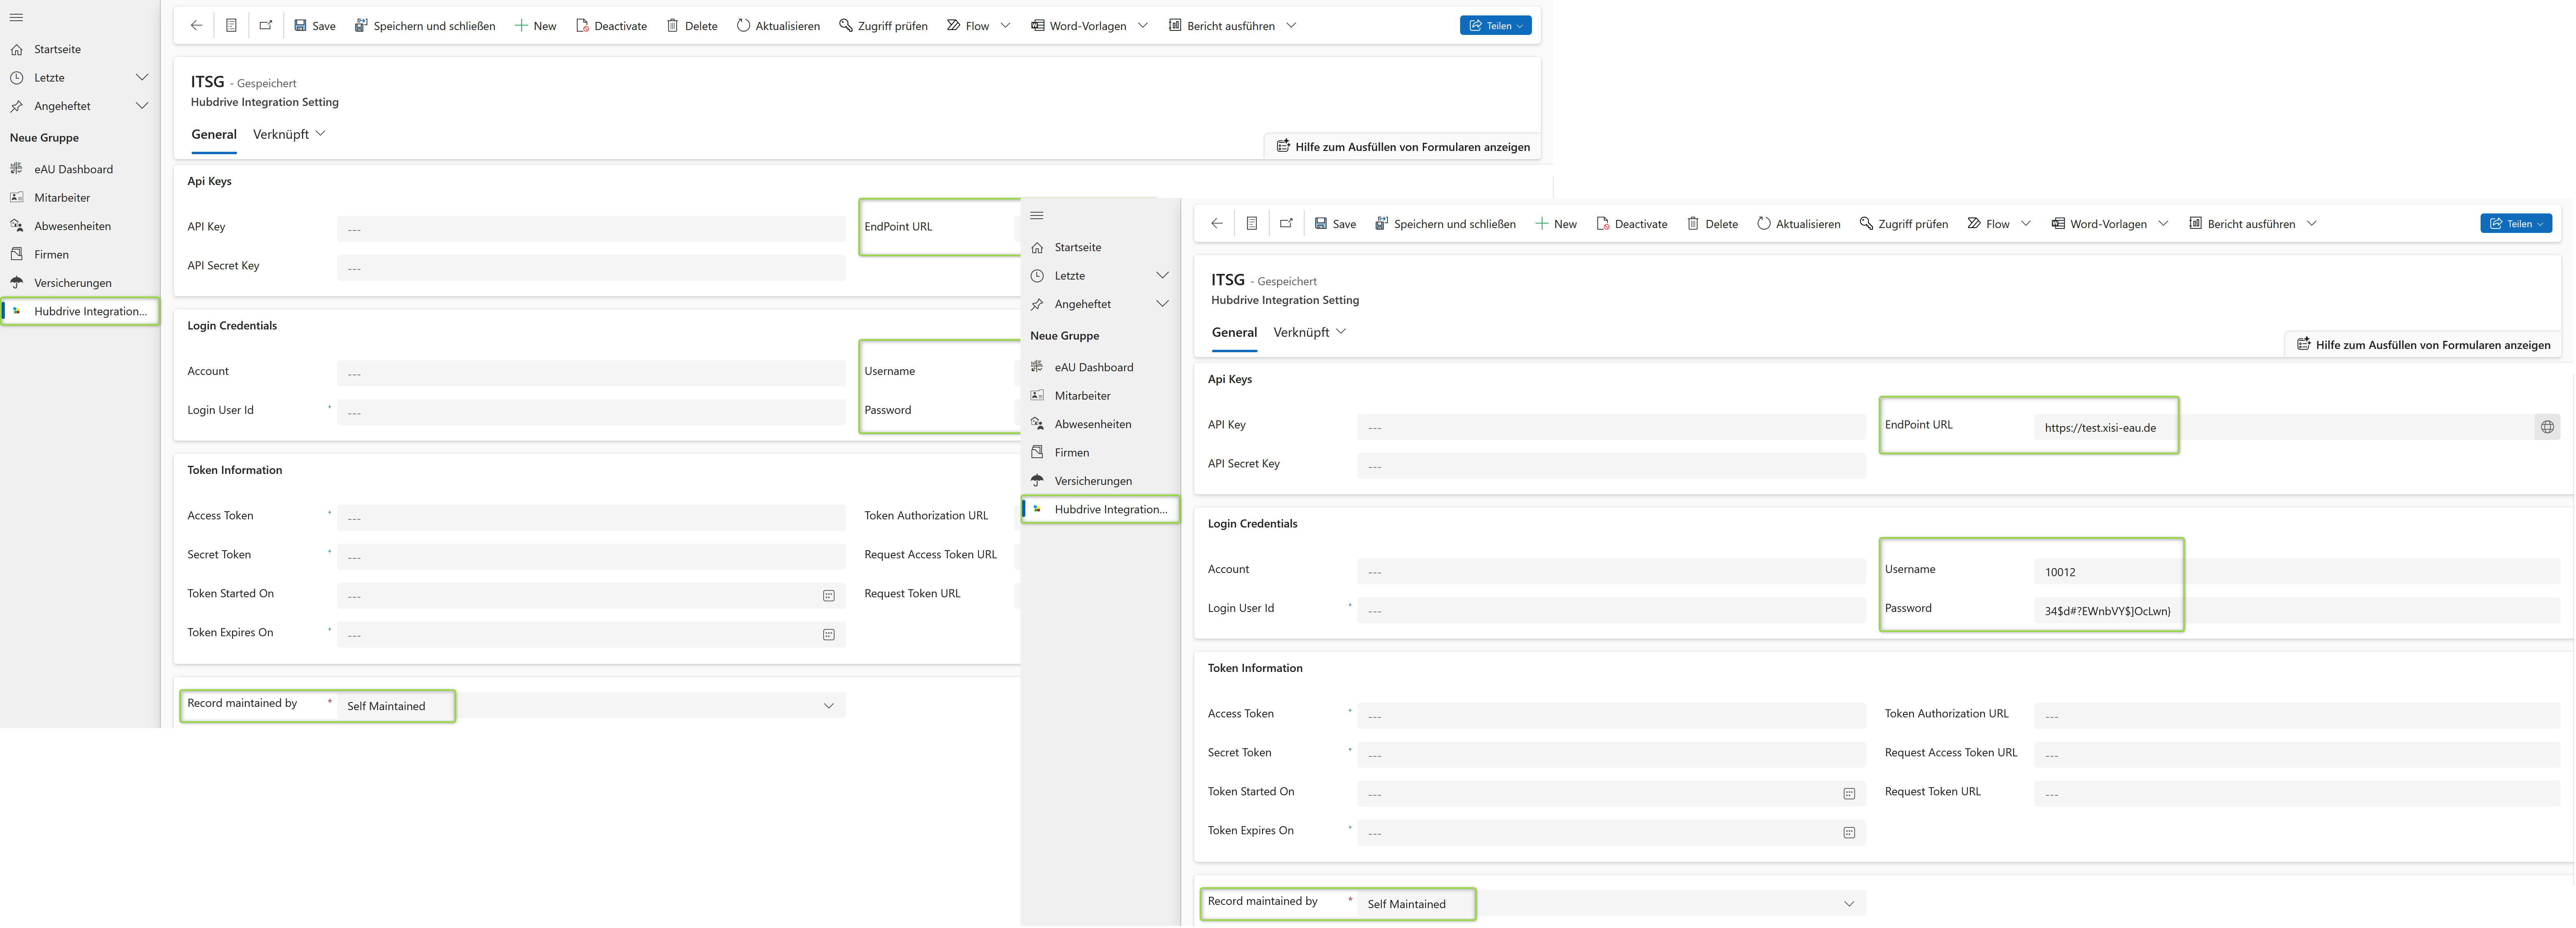Screen dimensions: 2576x928
Task: Open record in new window icon, front window
Action: pyautogui.click(x=1286, y=224)
